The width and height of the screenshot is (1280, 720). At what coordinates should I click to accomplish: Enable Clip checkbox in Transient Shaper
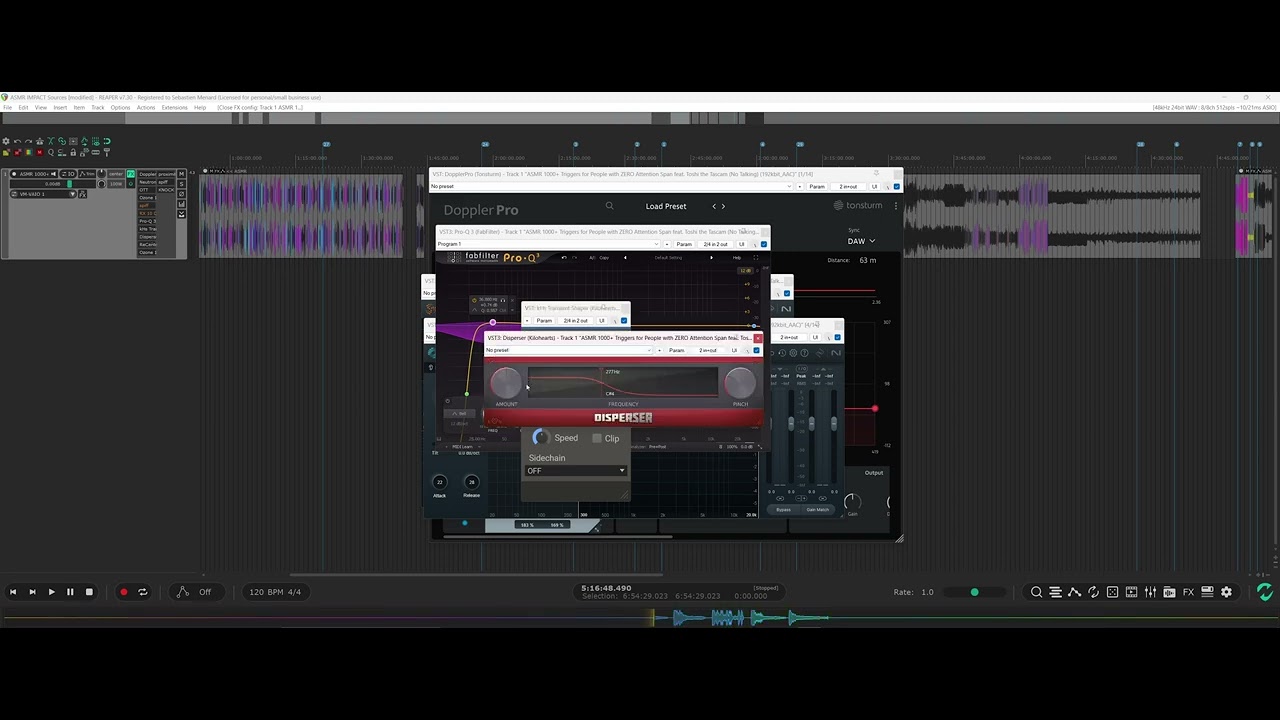click(x=597, y=438)
